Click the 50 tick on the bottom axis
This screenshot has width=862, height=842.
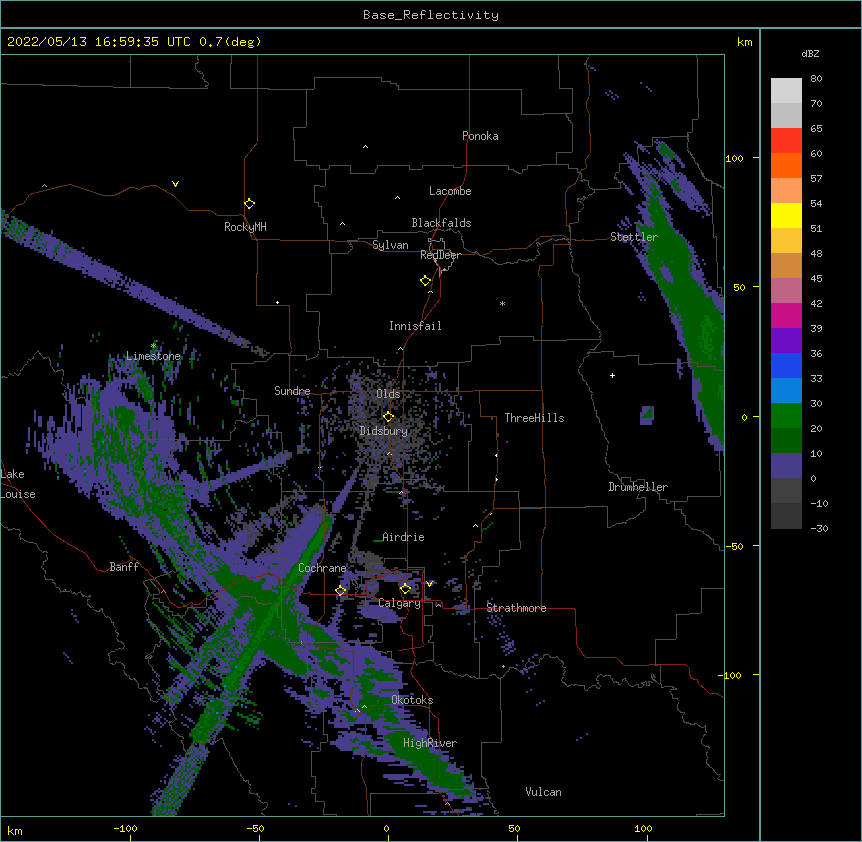514,828
